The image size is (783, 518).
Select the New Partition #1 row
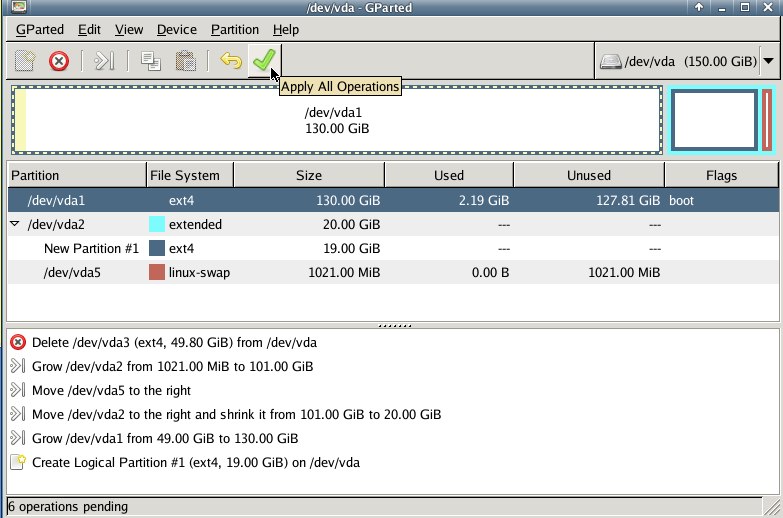click(x=393, y=248)
